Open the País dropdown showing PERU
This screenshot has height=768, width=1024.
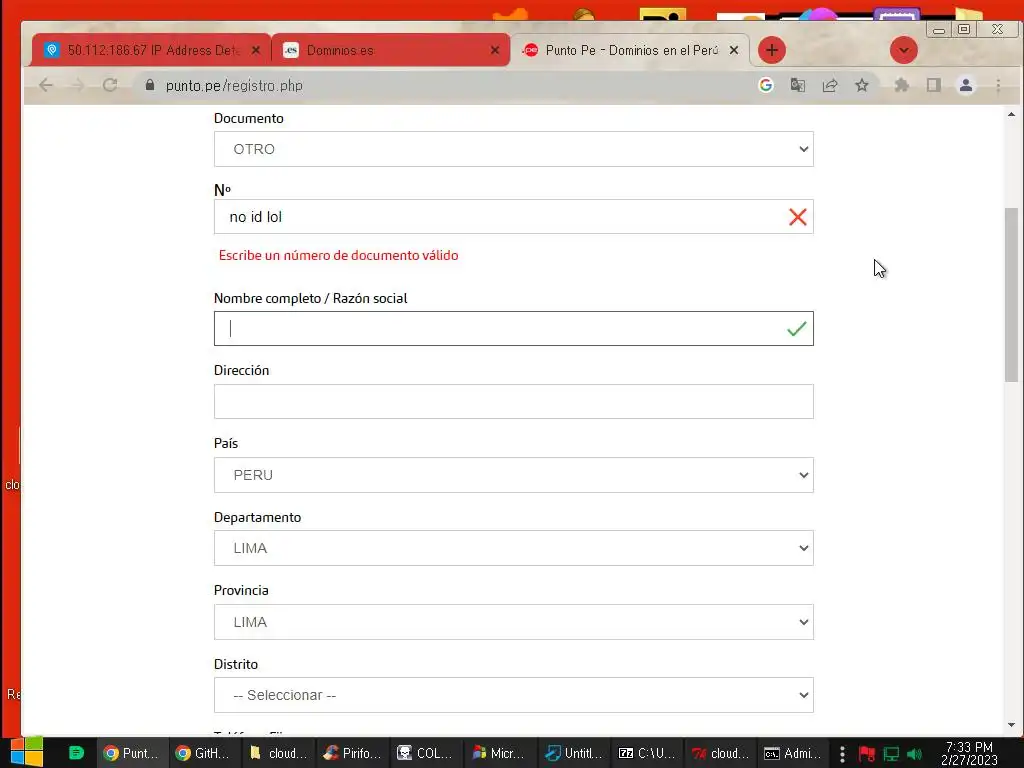coord(513,475)
